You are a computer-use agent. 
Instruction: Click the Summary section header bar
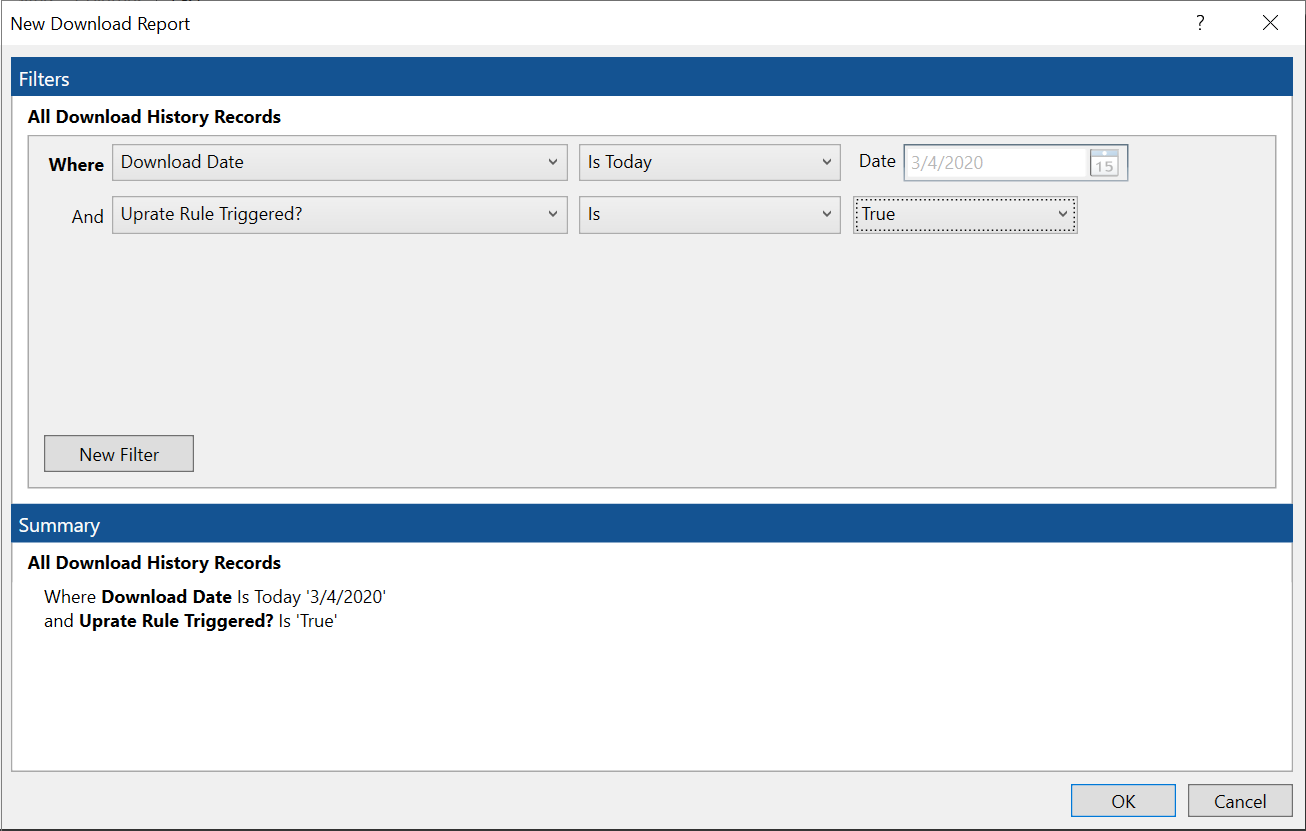click(58, 524)
